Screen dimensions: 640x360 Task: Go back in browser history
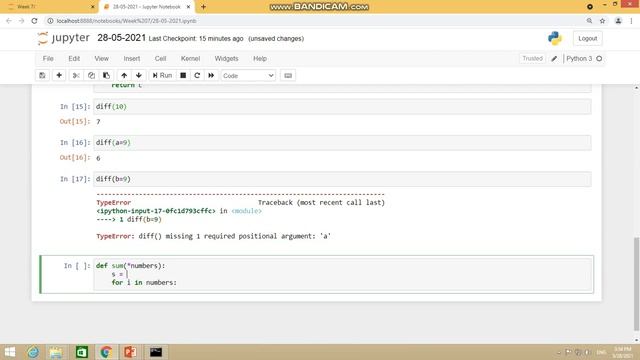pyautogui.click(x=9, y=21)
